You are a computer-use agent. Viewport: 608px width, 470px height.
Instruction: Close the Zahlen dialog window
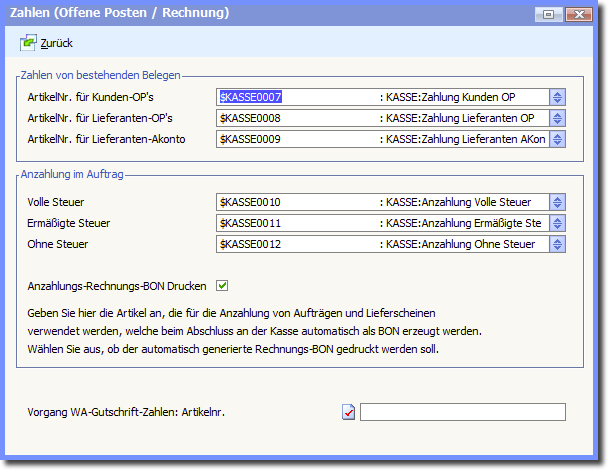coord(579,14)
